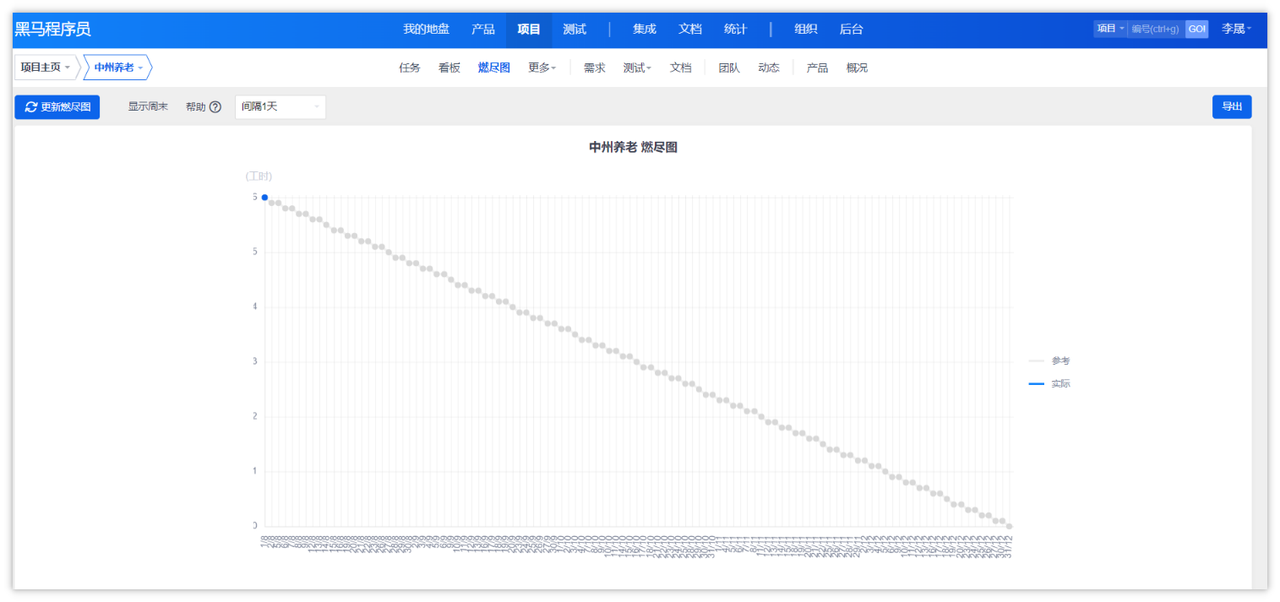Switch to the 动态 tab
The image size is (1280, 602).
[x=769, y=68]
